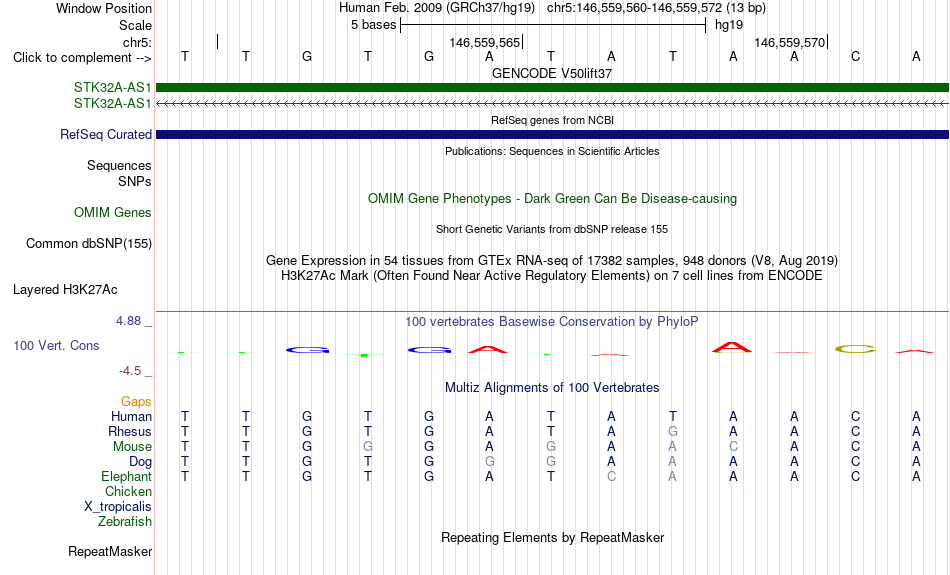Click the green STK32A-AS1 gene bar
The height and width of the screenshot is (575, 950).
coord(552,87)
